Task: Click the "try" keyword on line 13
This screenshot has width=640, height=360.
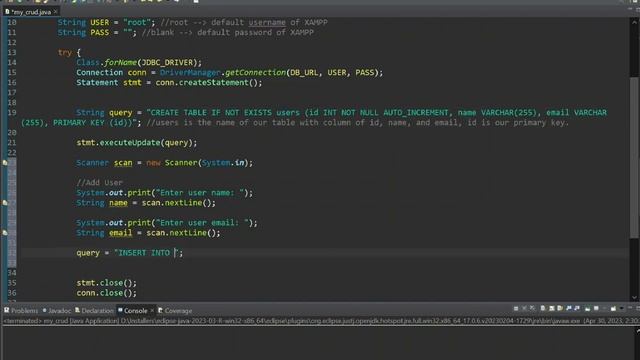Action: tap(64, 52)
